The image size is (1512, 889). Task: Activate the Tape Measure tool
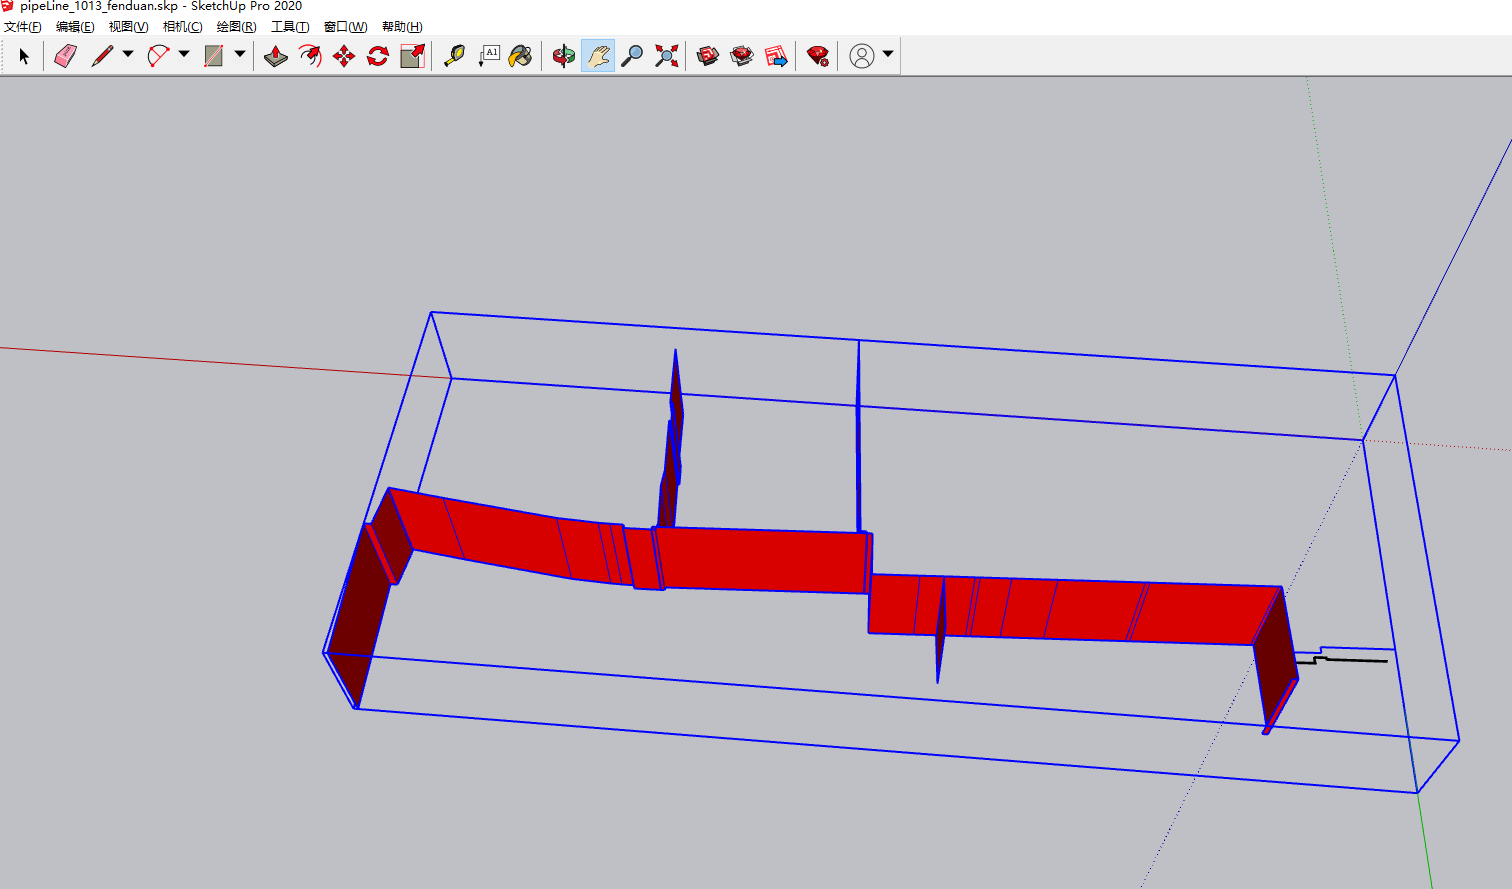click(454, 56)
